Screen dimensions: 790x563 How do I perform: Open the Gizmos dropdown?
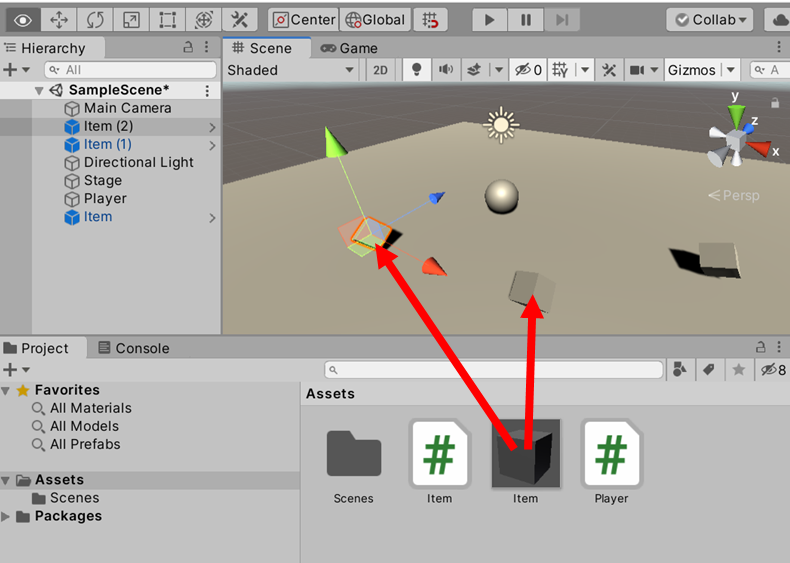(701, 70)
